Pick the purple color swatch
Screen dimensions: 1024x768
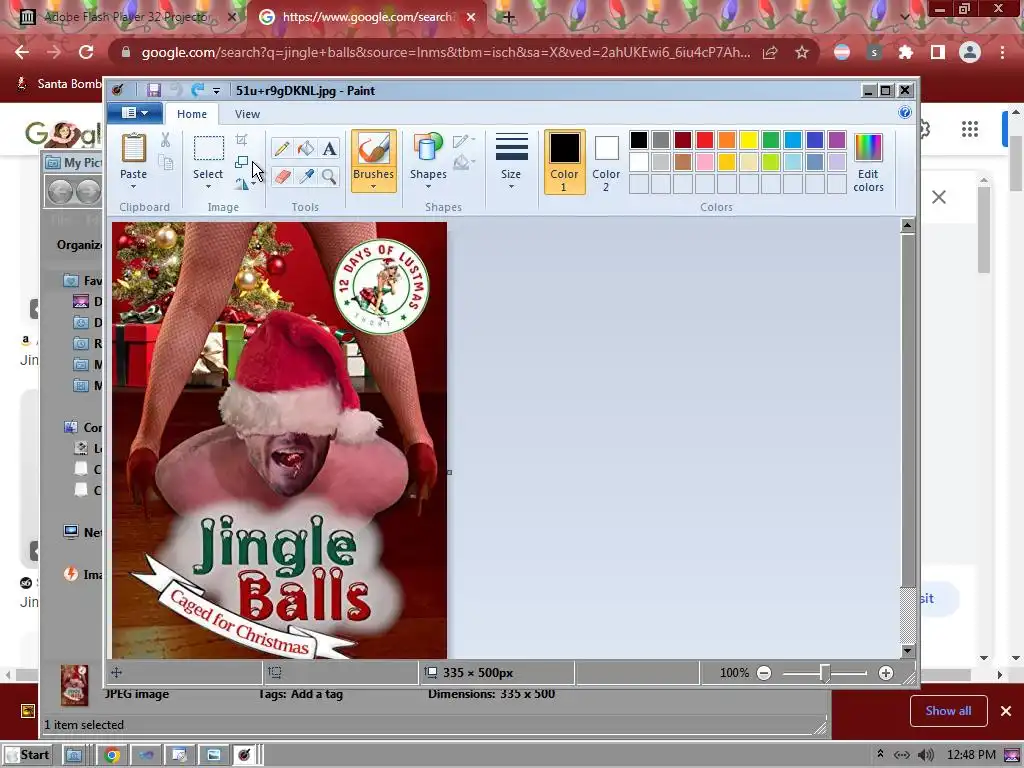click(x=837, y=140)
